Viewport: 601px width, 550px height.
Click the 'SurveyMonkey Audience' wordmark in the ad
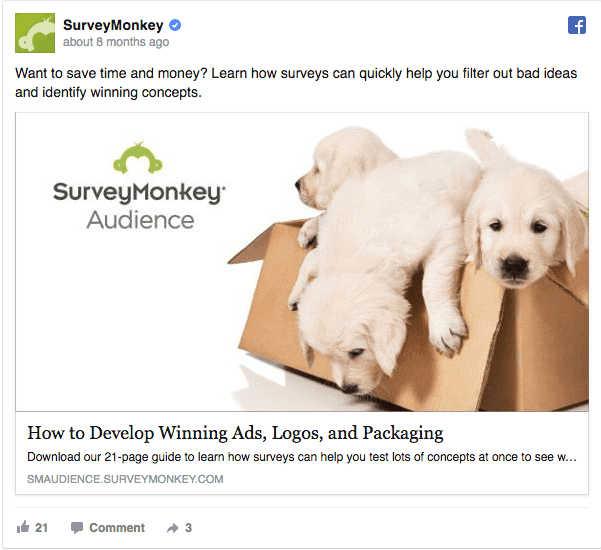click(x=140, y=206)
